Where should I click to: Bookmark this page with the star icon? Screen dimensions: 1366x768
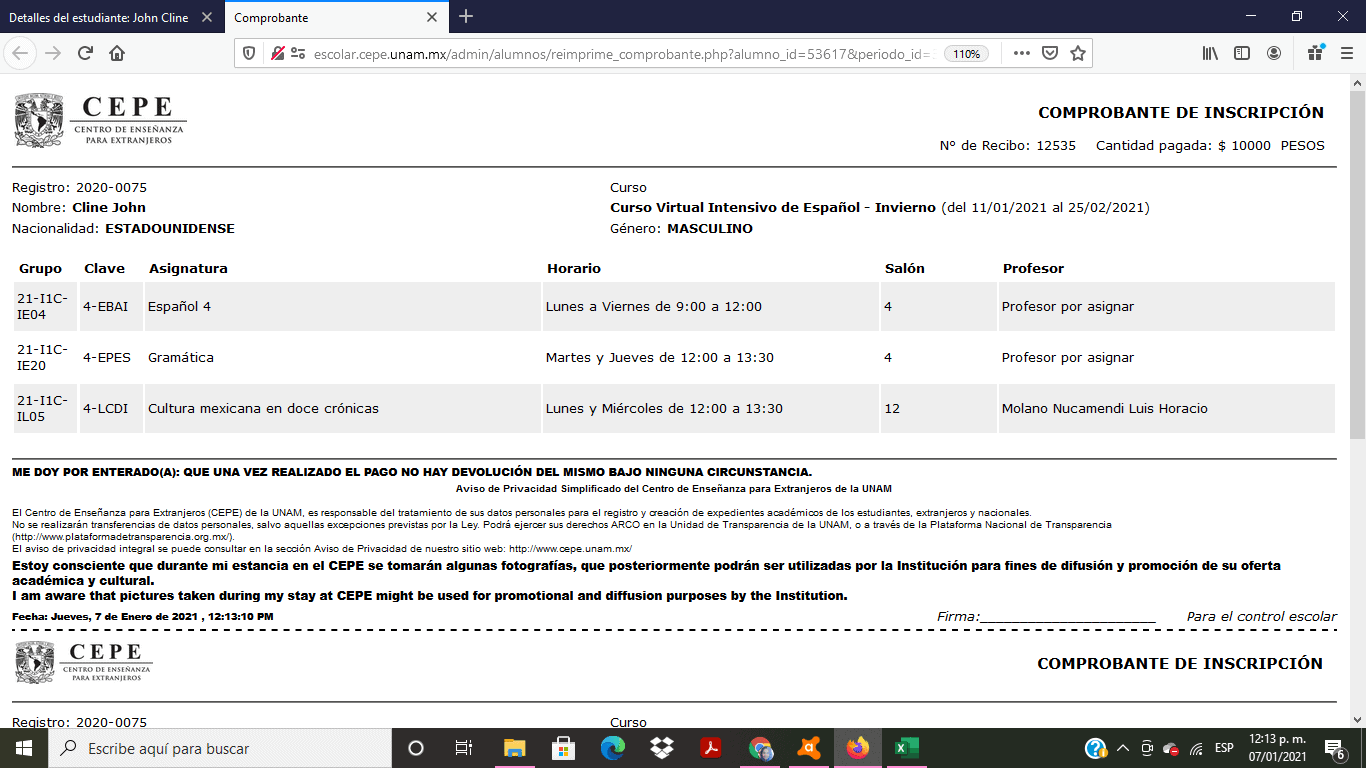[x=1077, y=53]
